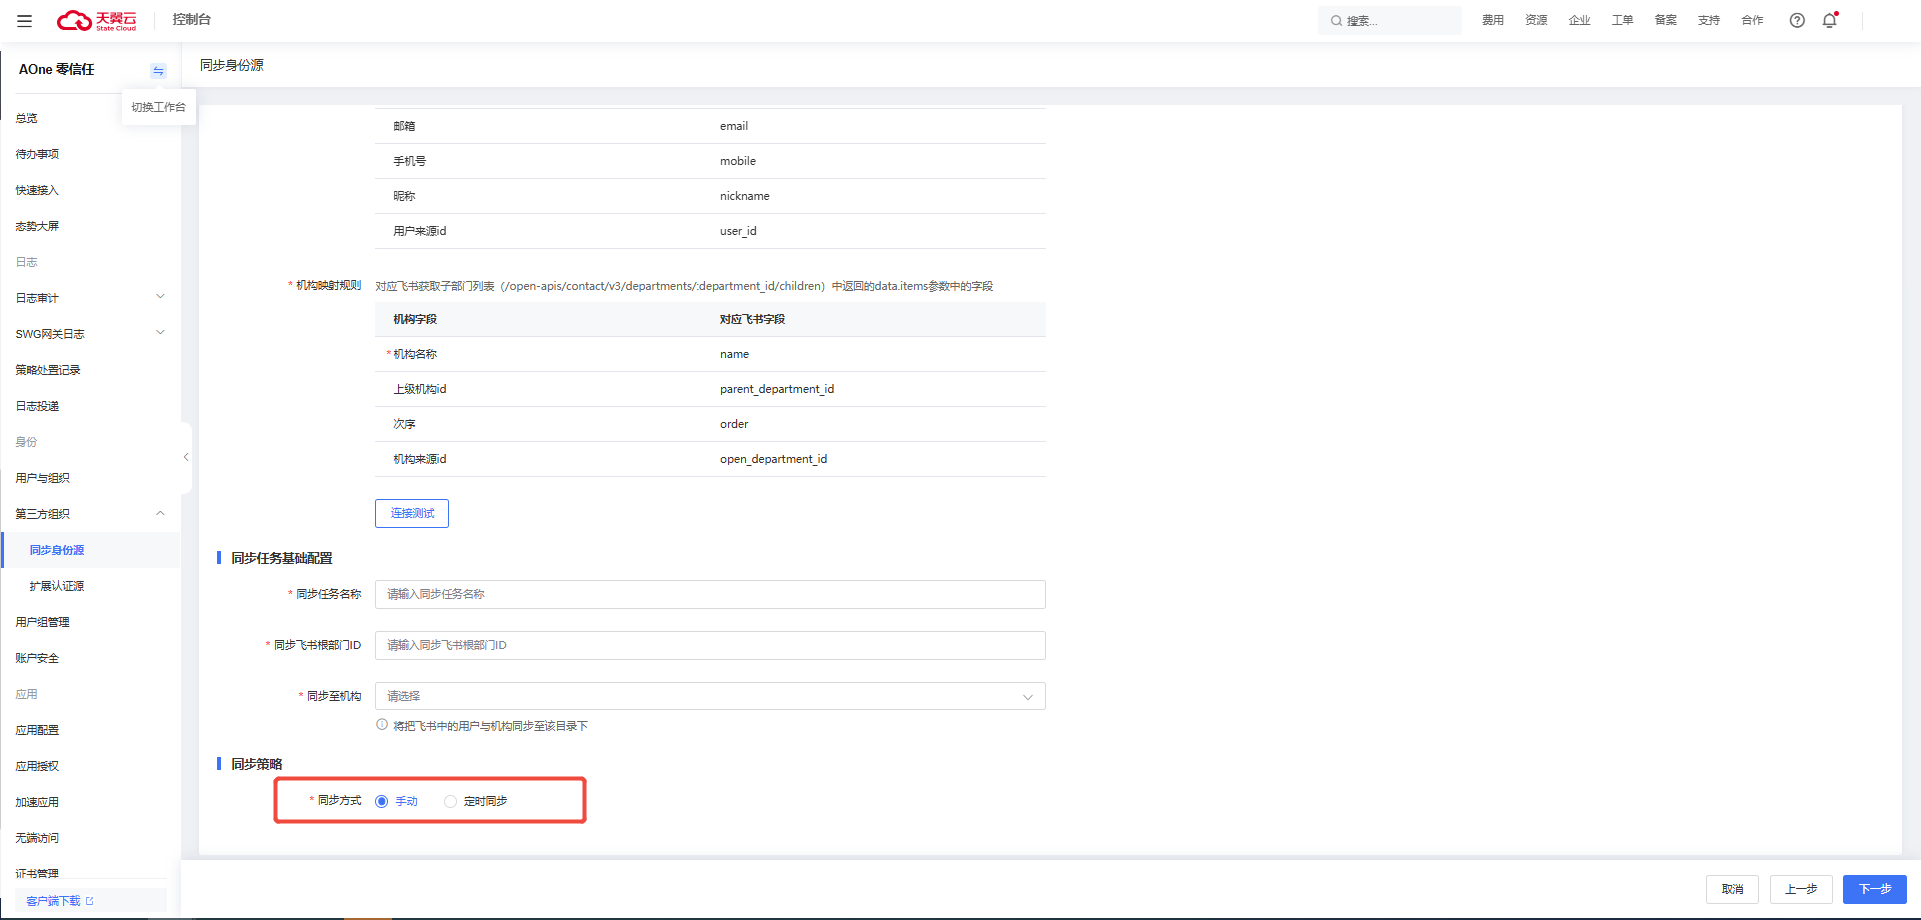Click the 天翼云 State Cloud logo
Image resolution: width=1921 pixels, height=920 pixels.
(x=97, y=20)
